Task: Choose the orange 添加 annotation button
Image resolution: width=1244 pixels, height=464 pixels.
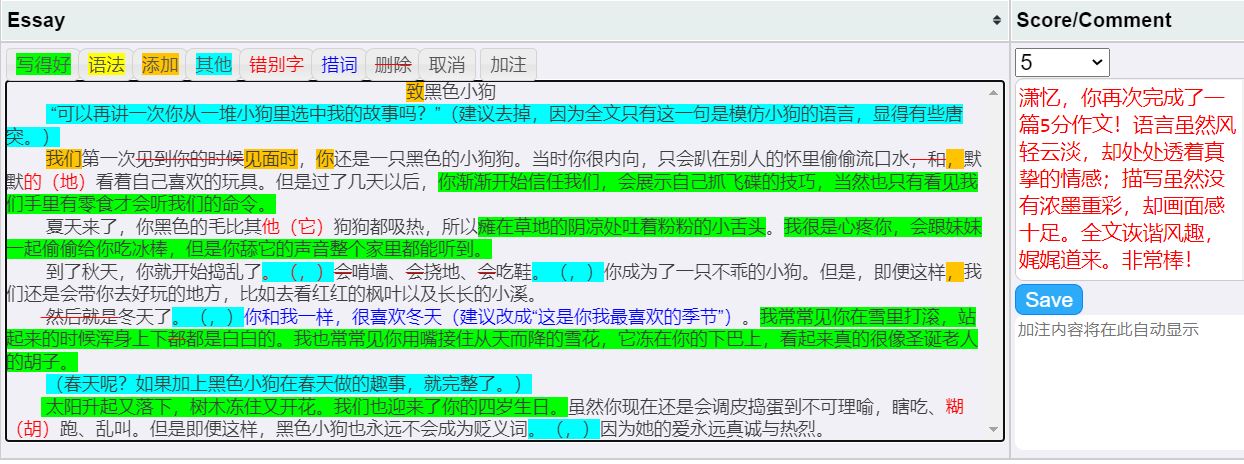Action: coord(160,65)
